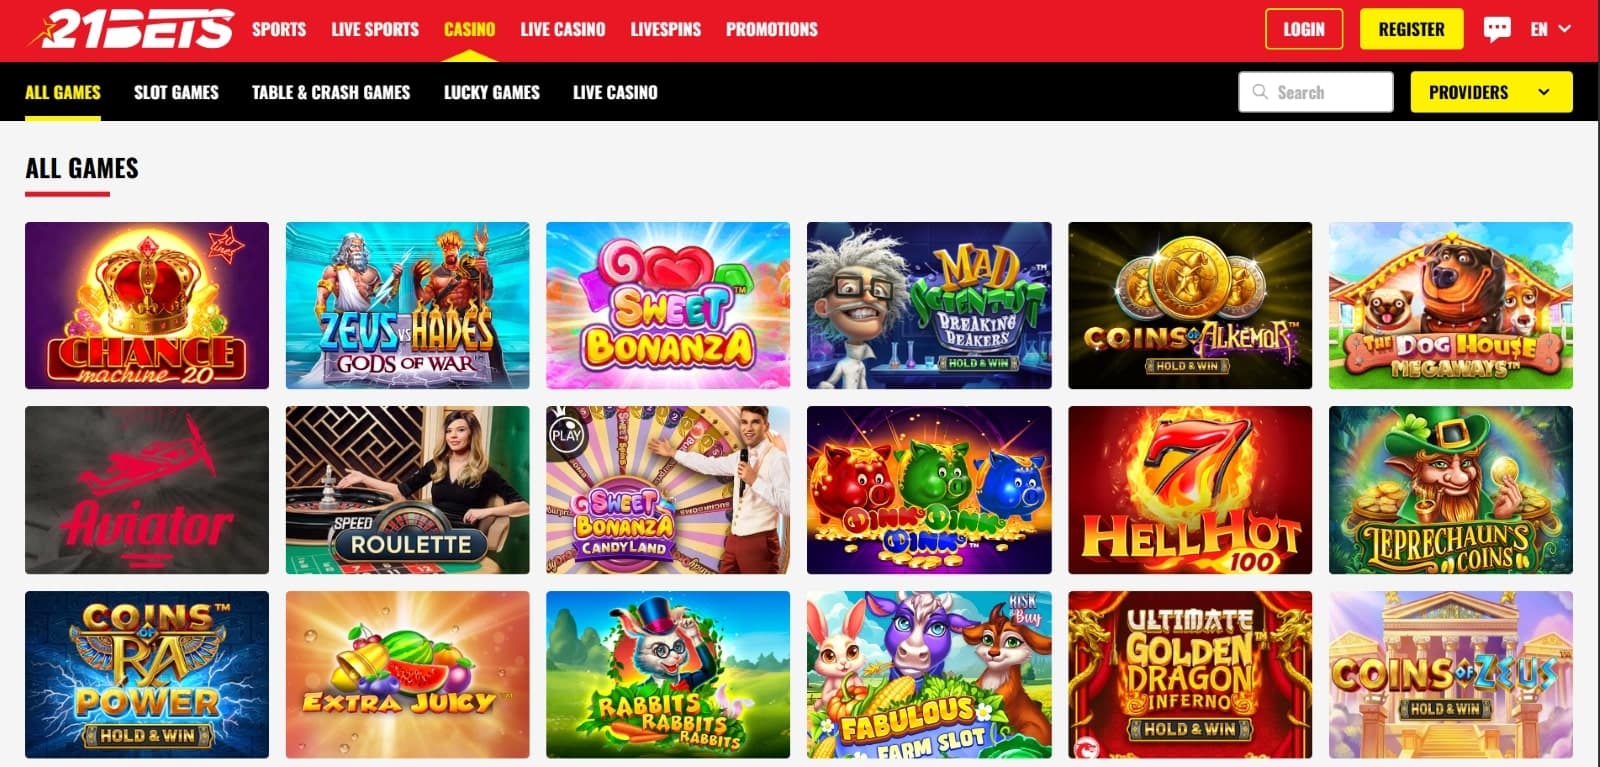This screenshot has width=1600, height=767.
Task: Open Speed Roulette live game
Action: [408, 490]
